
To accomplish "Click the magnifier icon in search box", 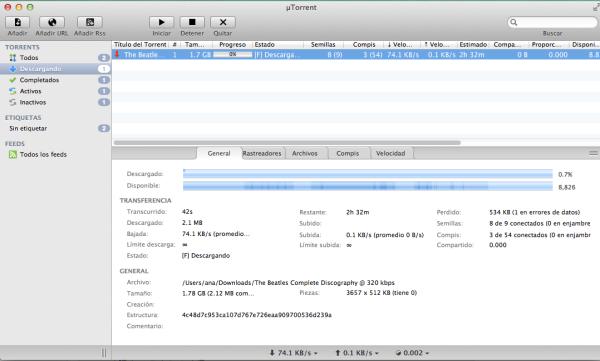I will click(x=514, y=22).
